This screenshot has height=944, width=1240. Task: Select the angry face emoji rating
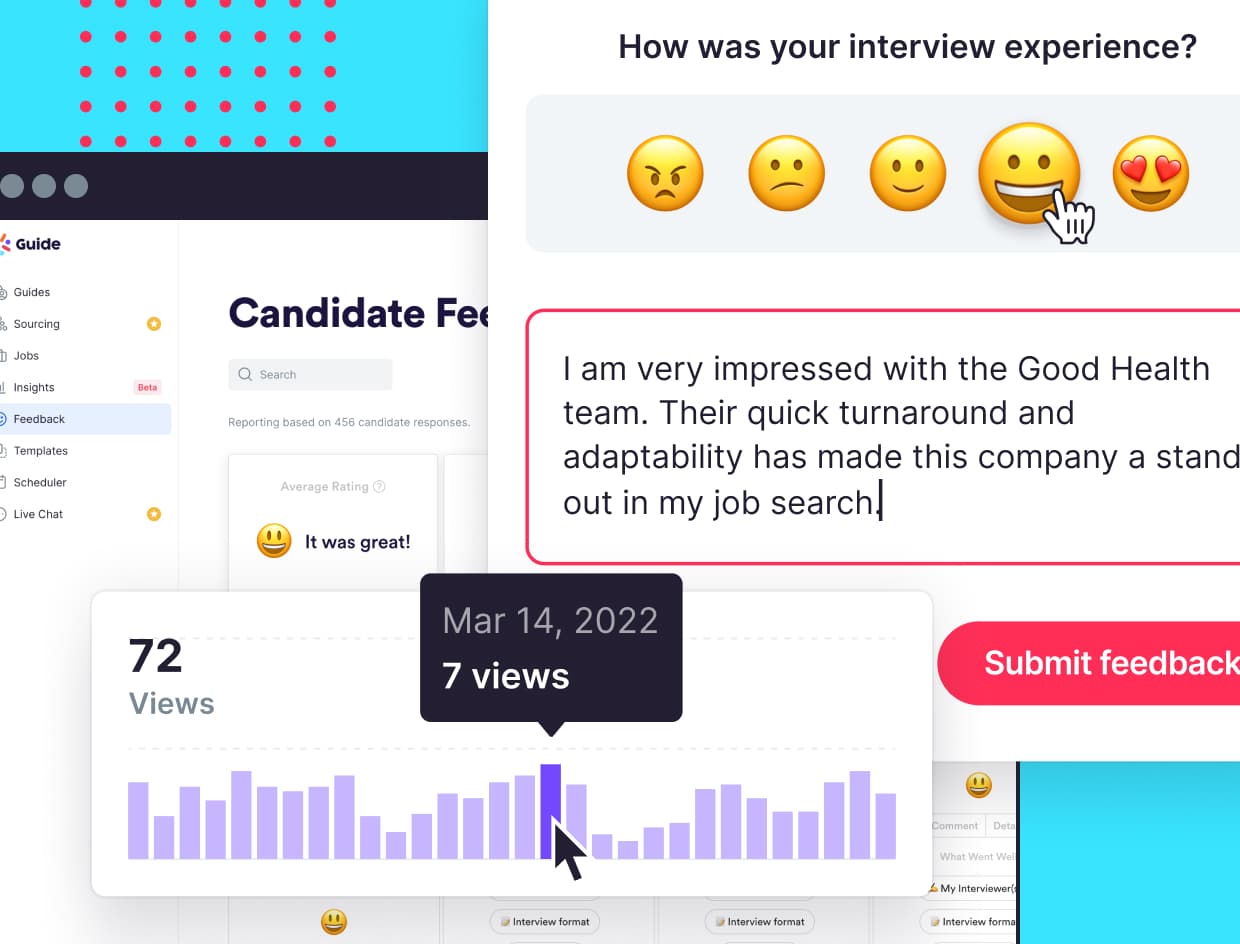pyautogui.click(x=665, y=174)
